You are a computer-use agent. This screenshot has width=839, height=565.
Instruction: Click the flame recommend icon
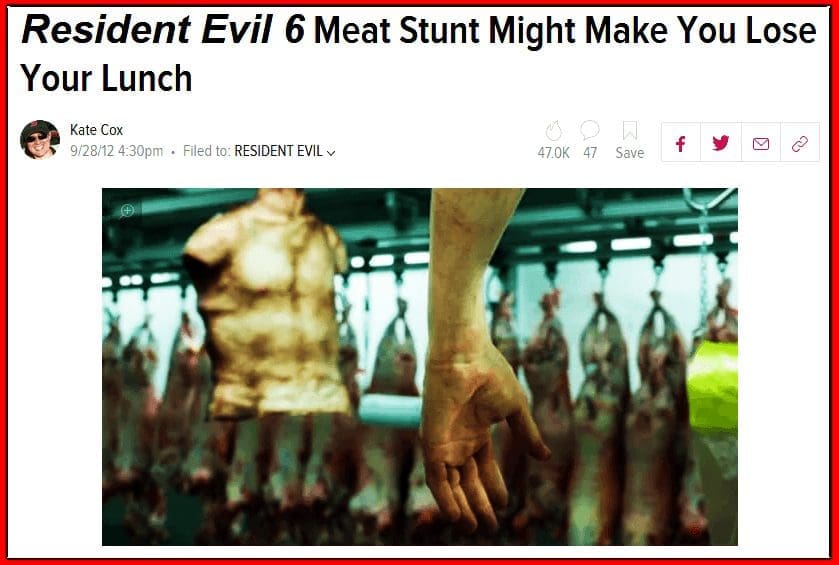[x=554, y=131]
